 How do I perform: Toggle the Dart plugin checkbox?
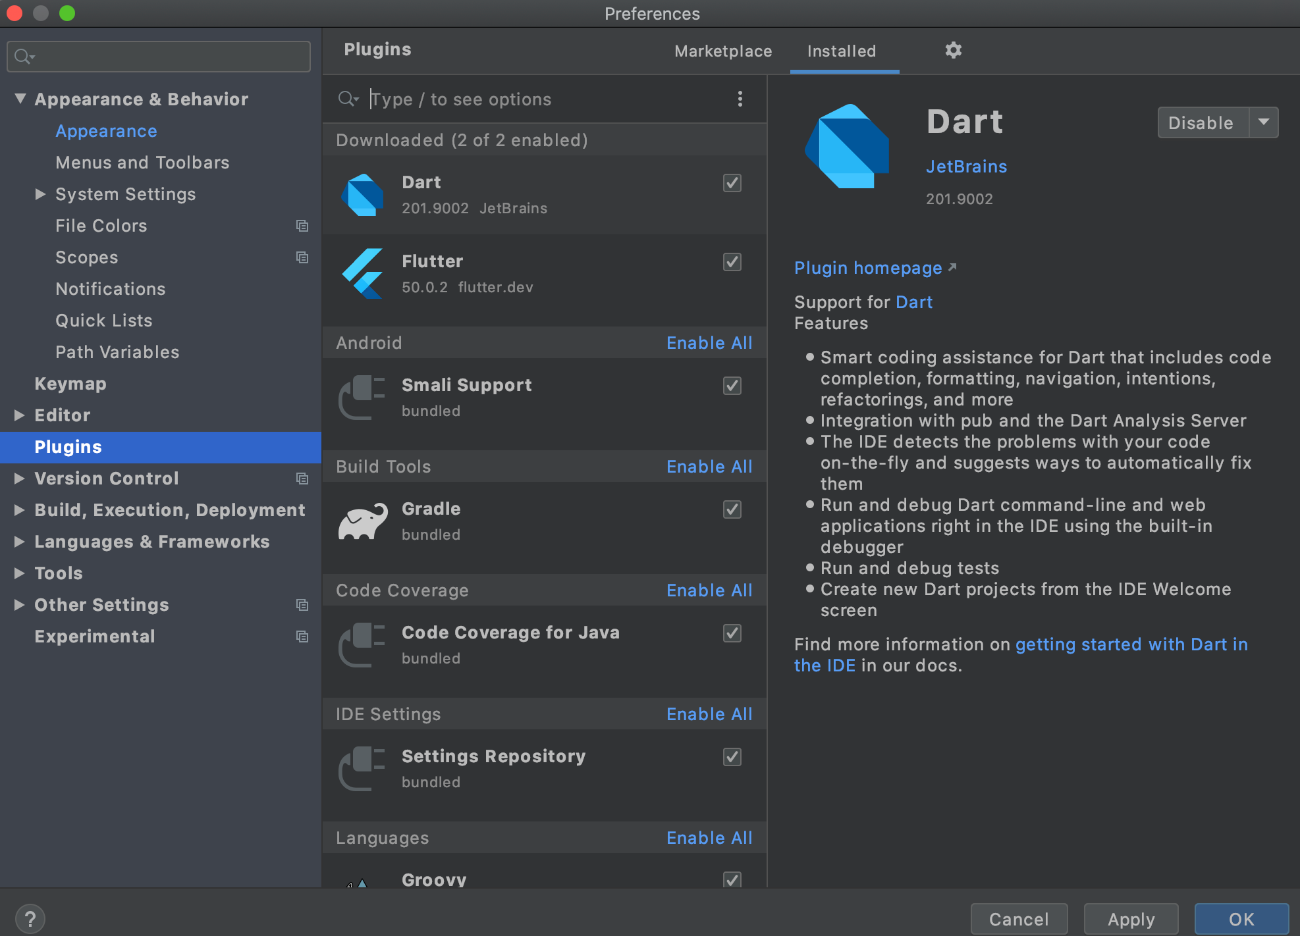pyautogui.click(x=732, y=183)
